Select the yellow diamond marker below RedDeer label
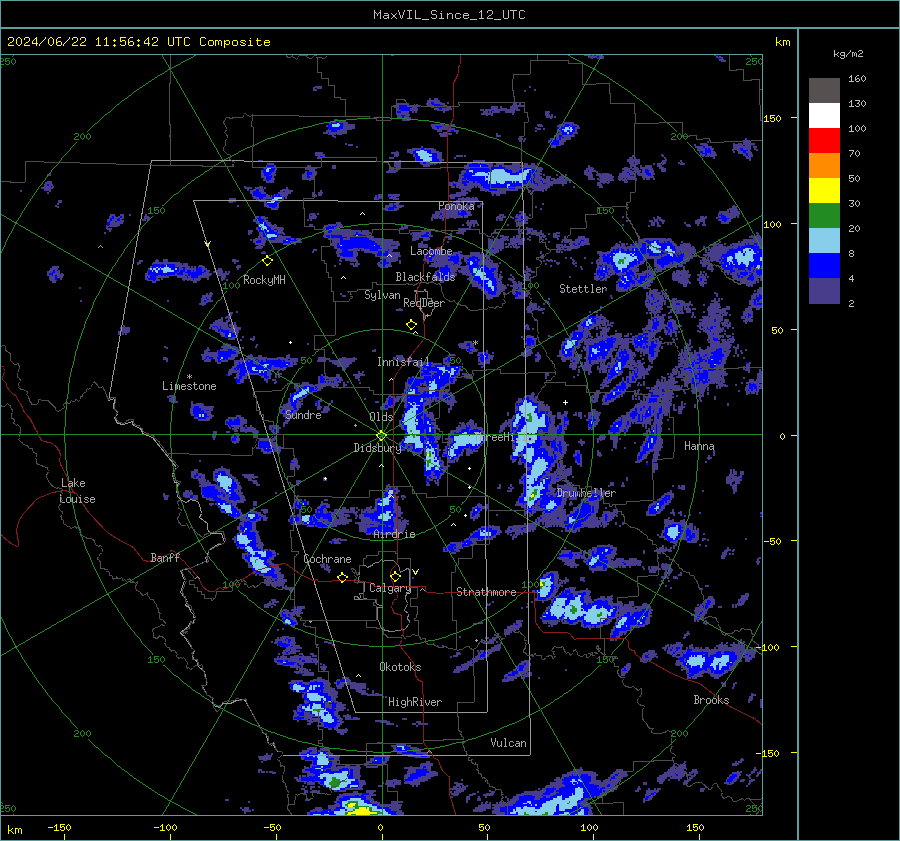The image size is (900, 841). pos(411,325)
